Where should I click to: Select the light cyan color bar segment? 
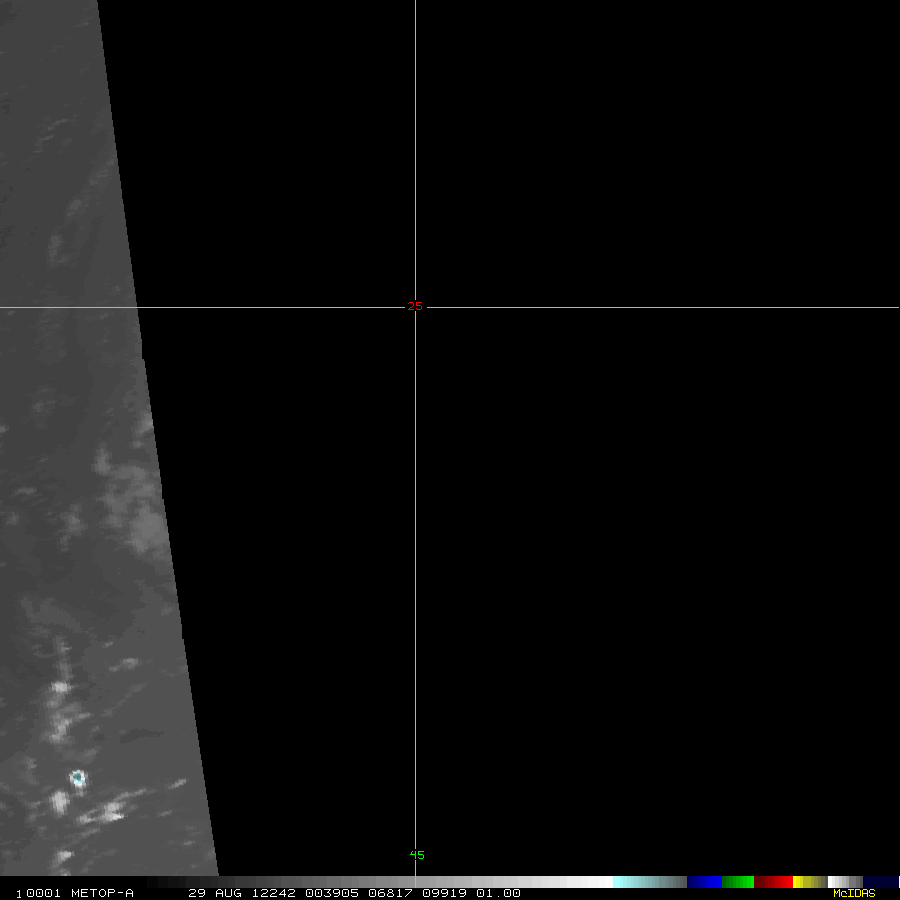click(x=635, y=882)
